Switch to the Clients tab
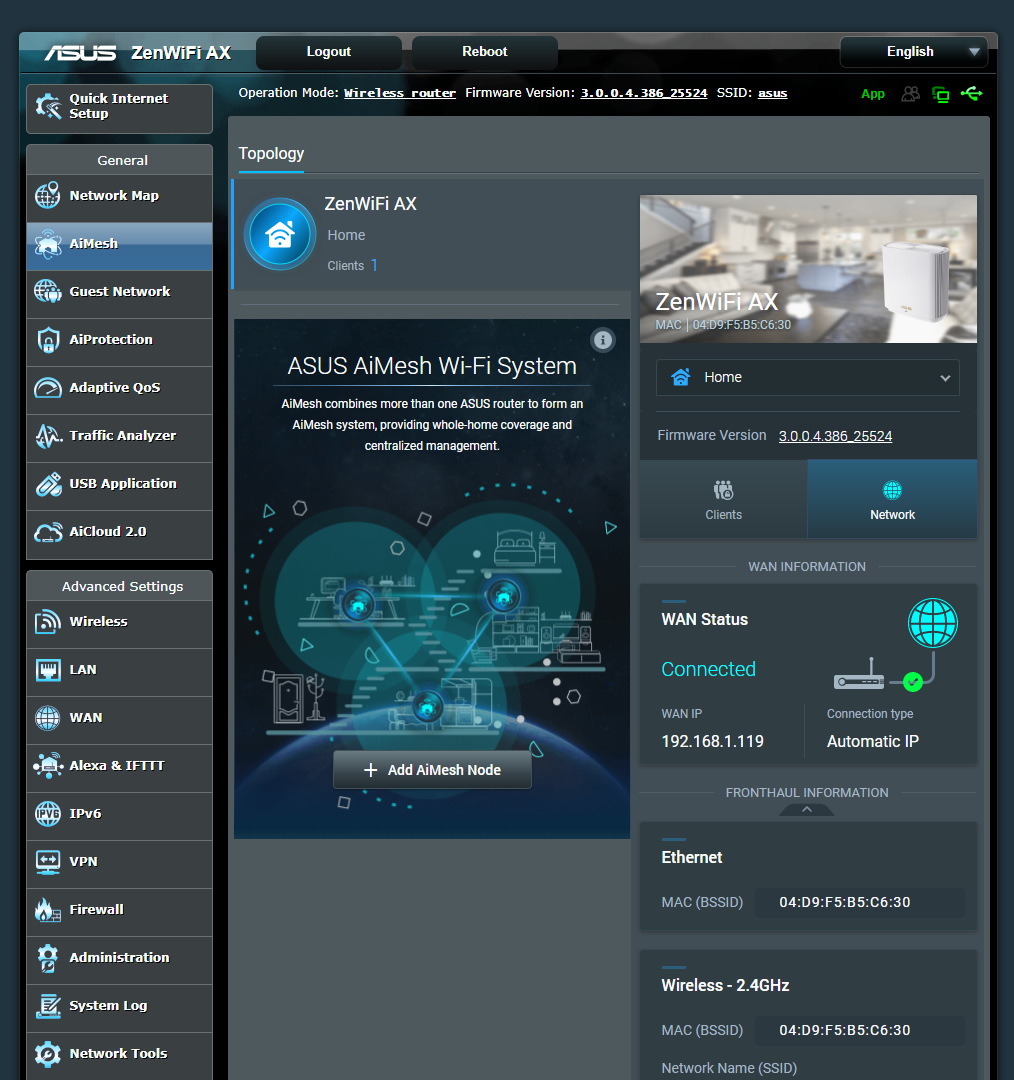This screenshot has width=1014, height=1080. (x=723, y=499)
